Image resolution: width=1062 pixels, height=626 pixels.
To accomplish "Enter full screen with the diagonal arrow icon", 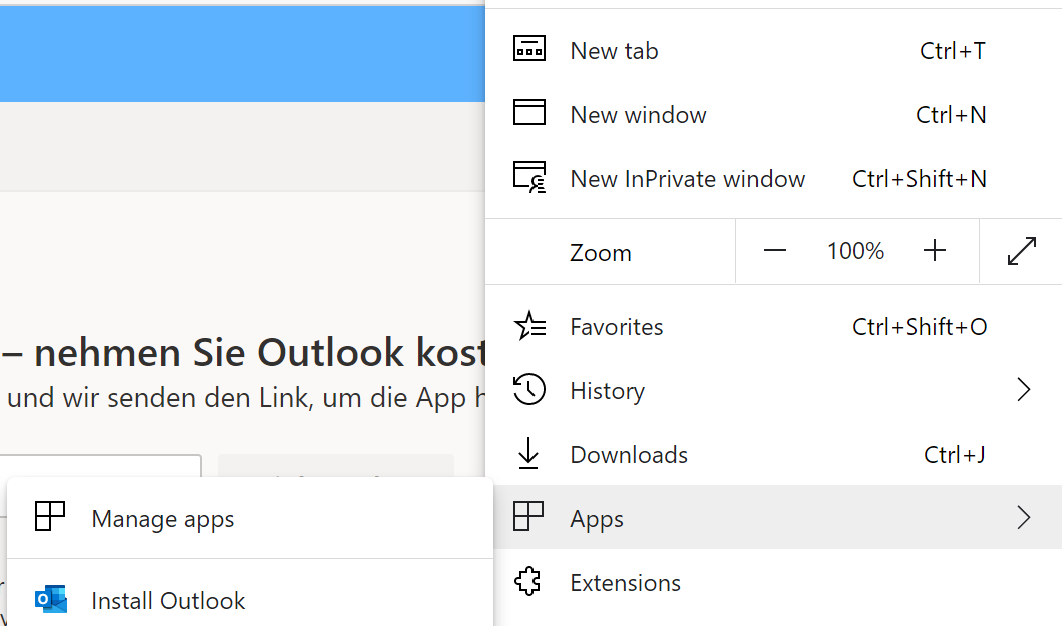I will pyautogui.click(x=1021, y=251).
